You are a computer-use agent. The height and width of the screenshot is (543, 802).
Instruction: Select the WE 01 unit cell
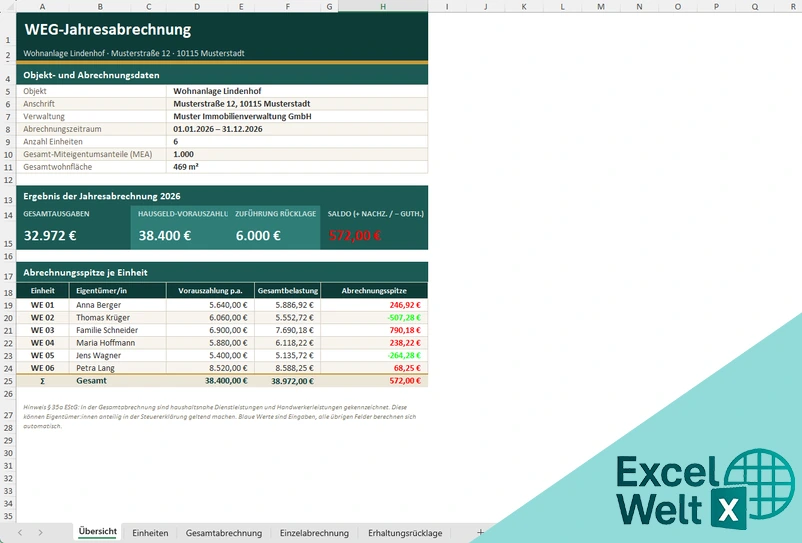tap(42, 305)
